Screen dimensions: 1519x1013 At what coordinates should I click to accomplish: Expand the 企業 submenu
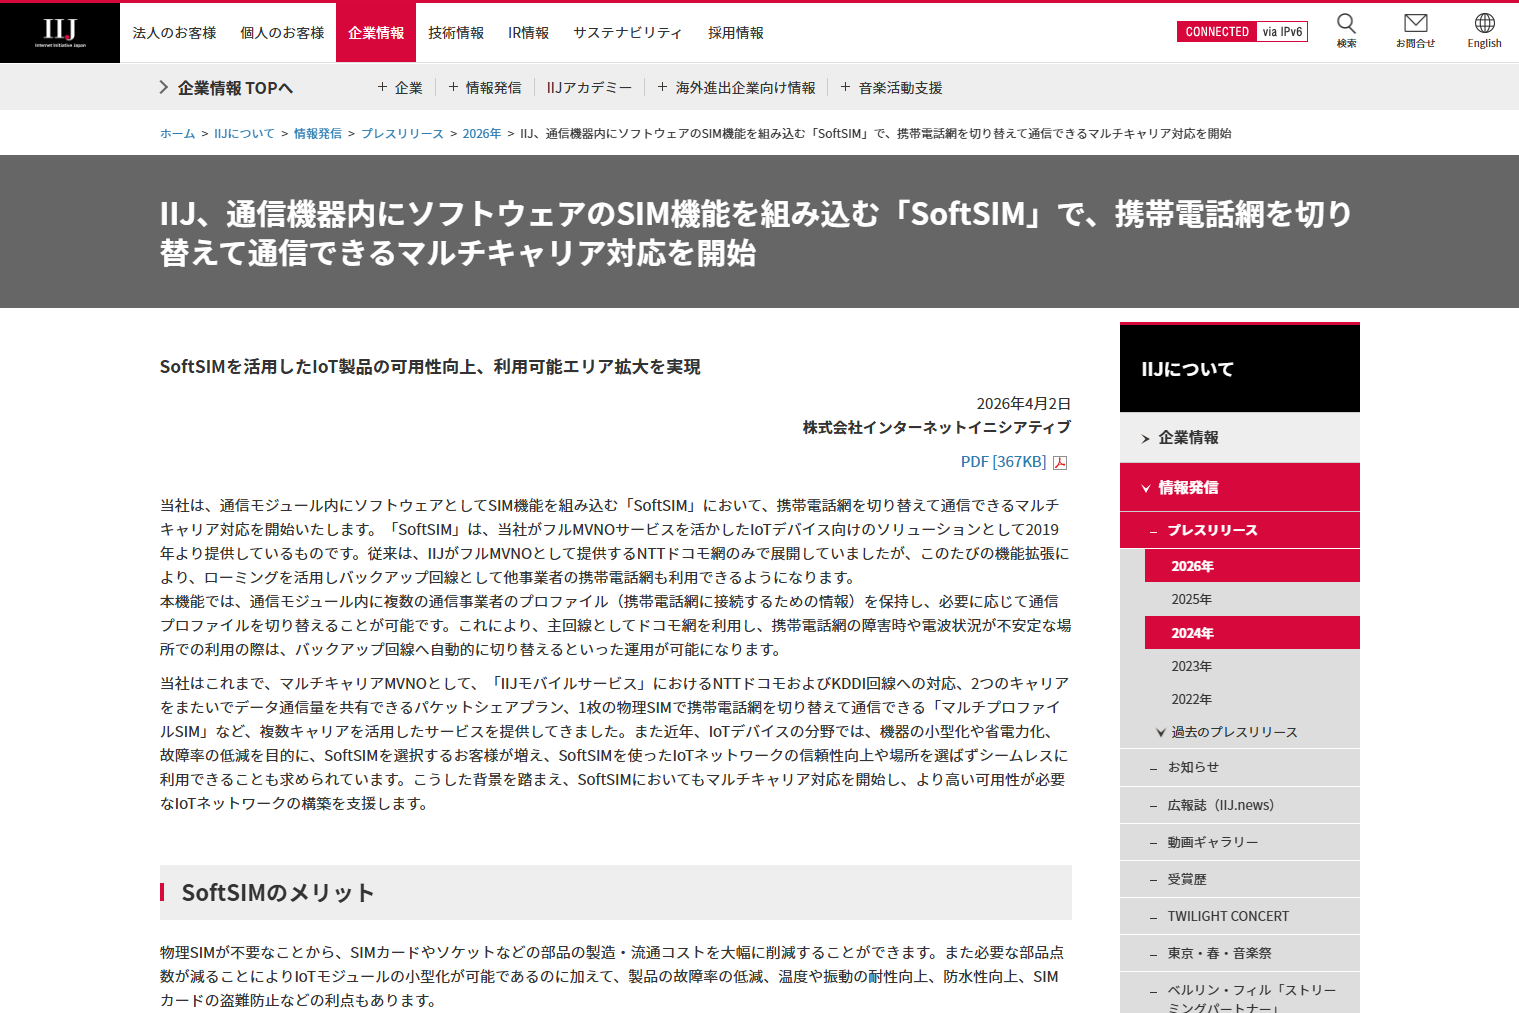pos(400,88)
